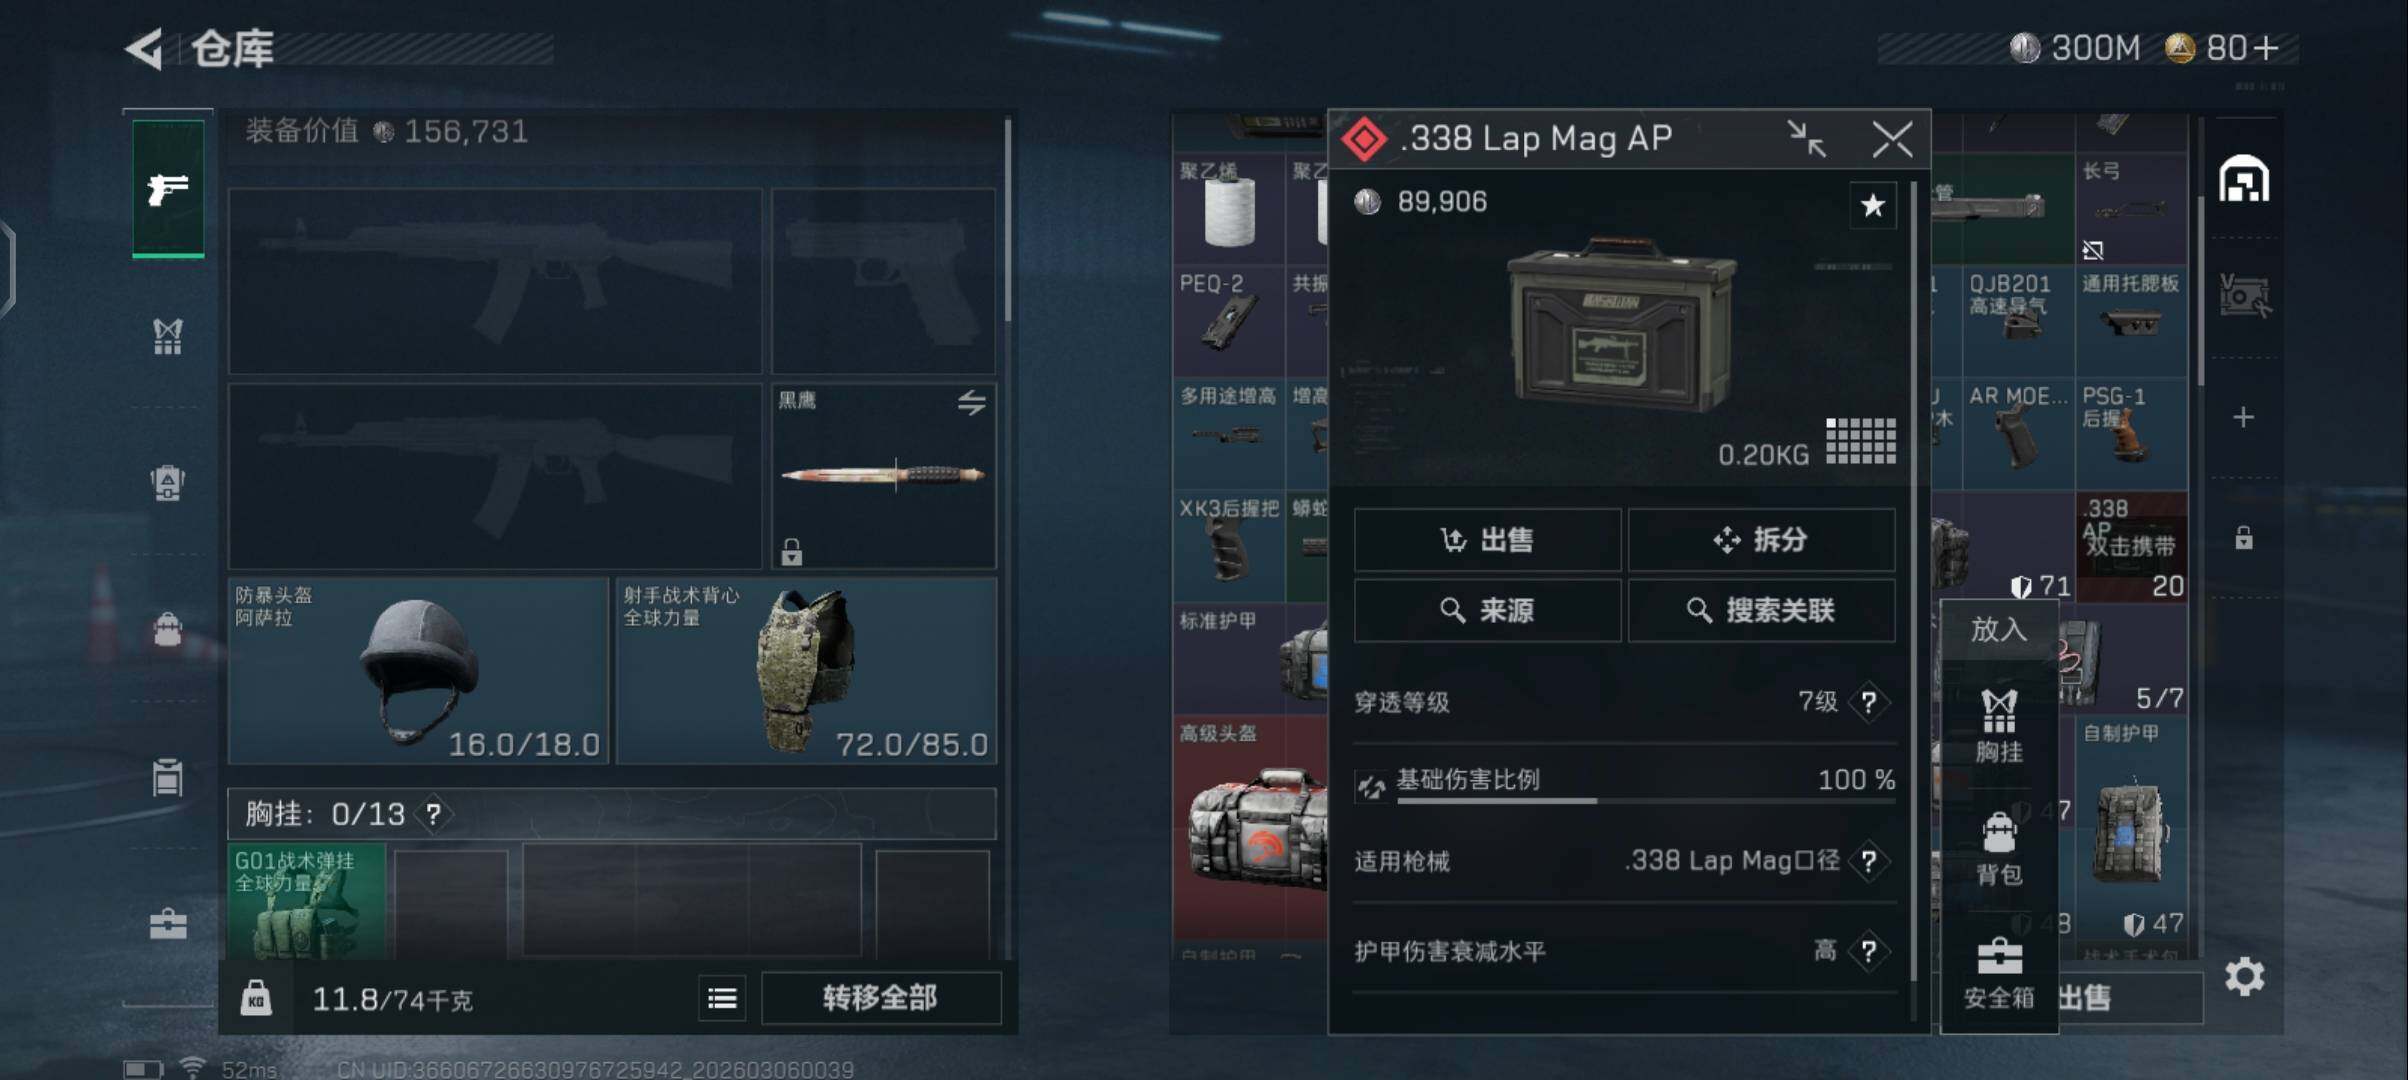The image size is (2408, 1080).
Task: Open the list view menu next to 转移全部
Action: tap(722, 998)
